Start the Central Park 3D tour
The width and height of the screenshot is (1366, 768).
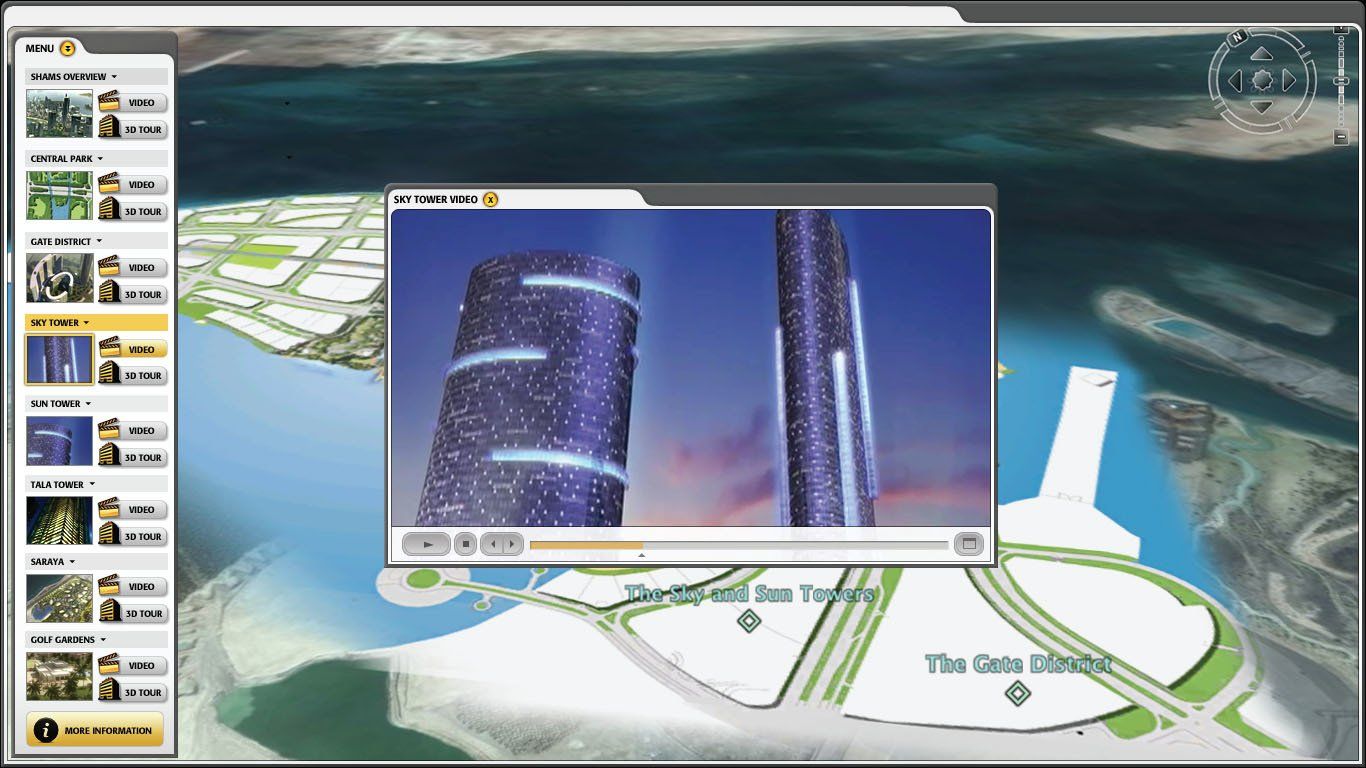pos(133,211)
